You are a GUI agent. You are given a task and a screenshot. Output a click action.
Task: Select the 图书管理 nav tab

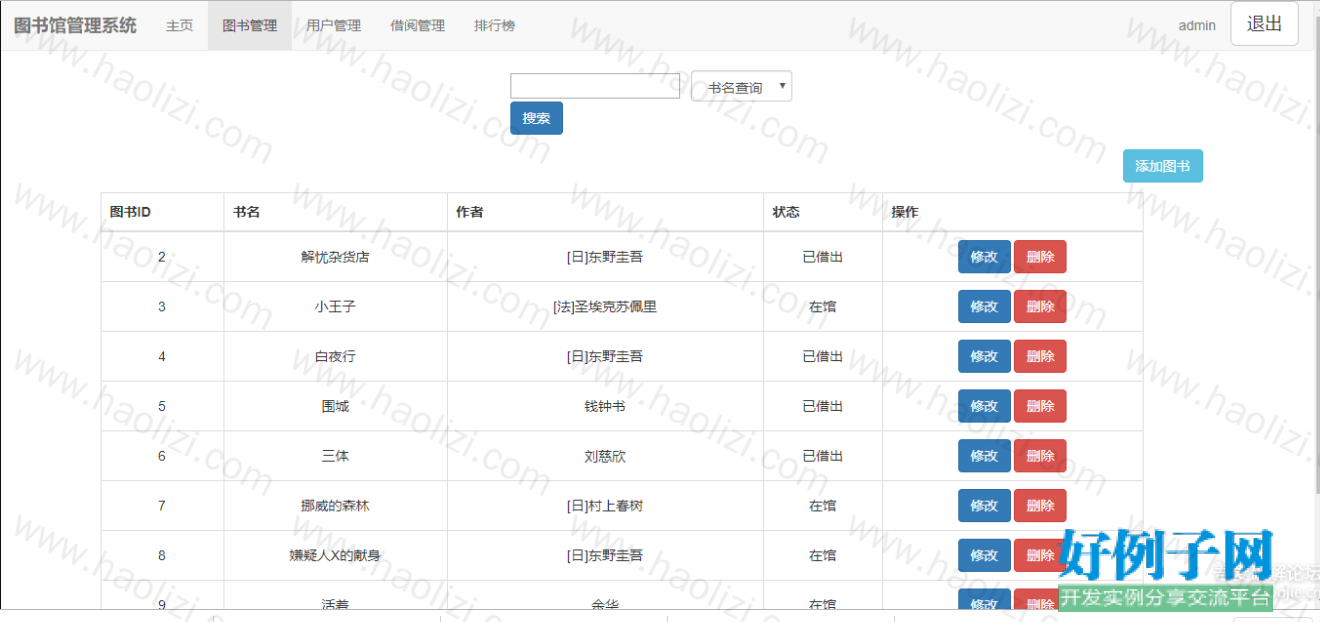[x=250, y=26]
